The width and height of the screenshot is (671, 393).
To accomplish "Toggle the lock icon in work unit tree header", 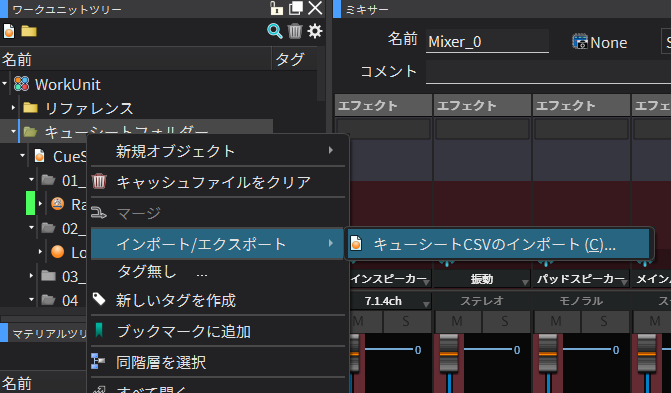I will click(276, 8).
